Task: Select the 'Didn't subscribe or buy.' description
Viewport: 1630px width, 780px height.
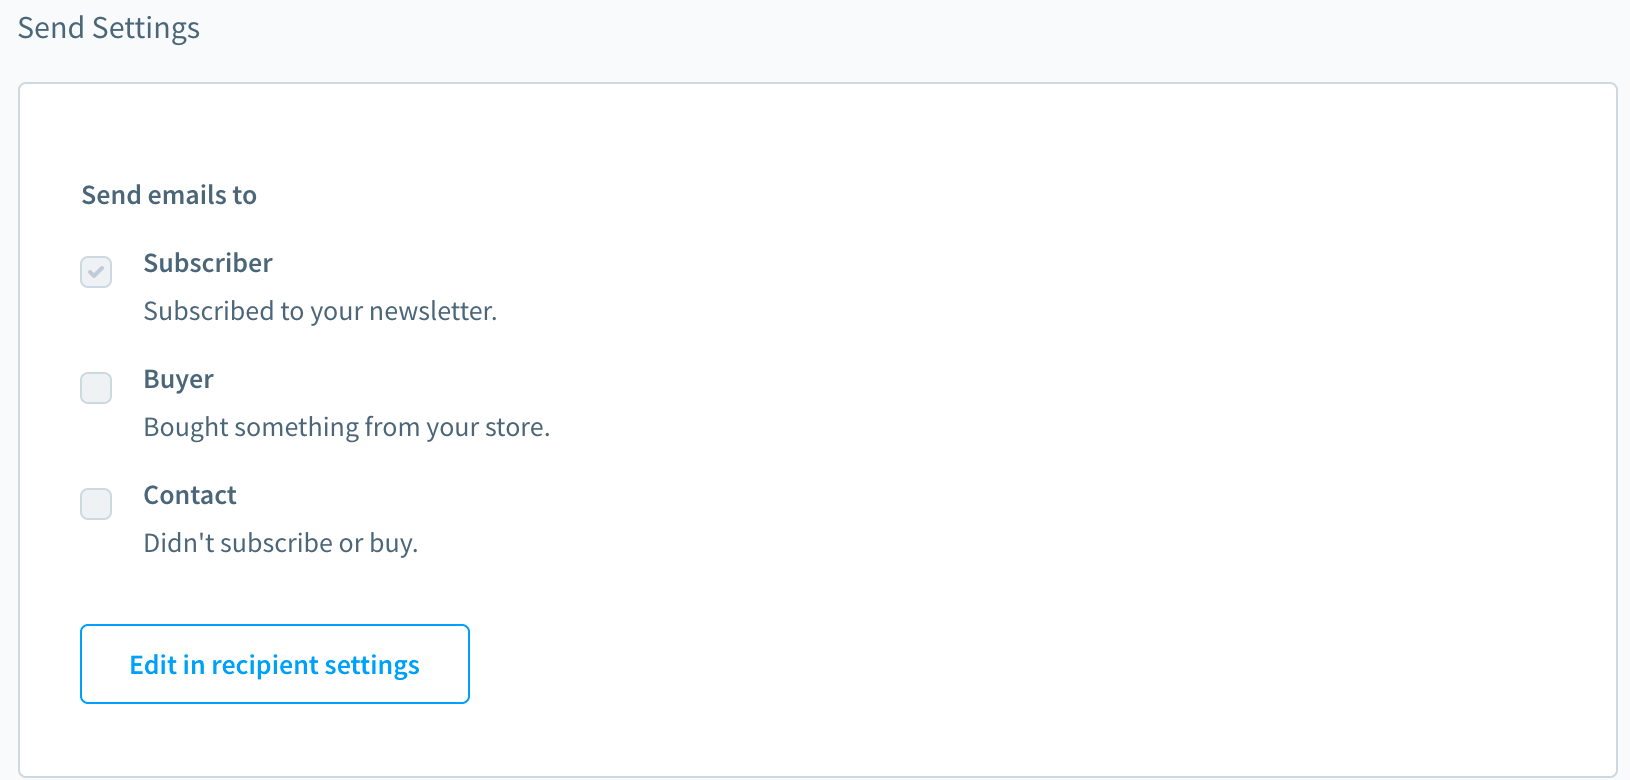Action: pyautogui.click(x=280, y=543)
